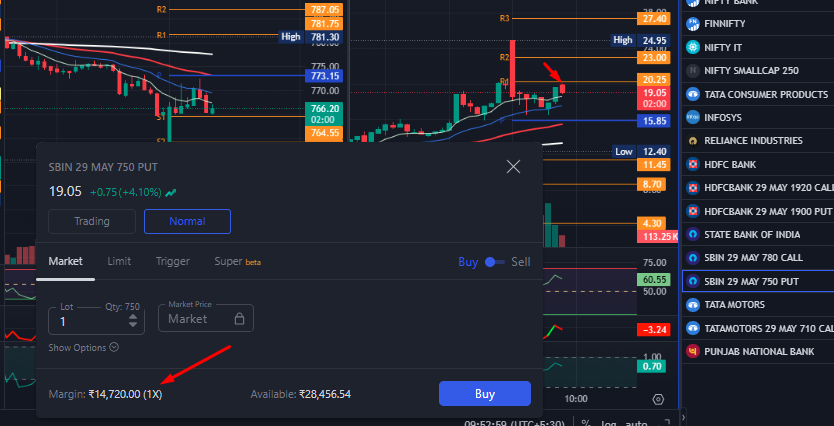The height and width of the screenshot is (426, 834).
Task: Click the High 24.95 label on right chart
Action: point(641,40)
